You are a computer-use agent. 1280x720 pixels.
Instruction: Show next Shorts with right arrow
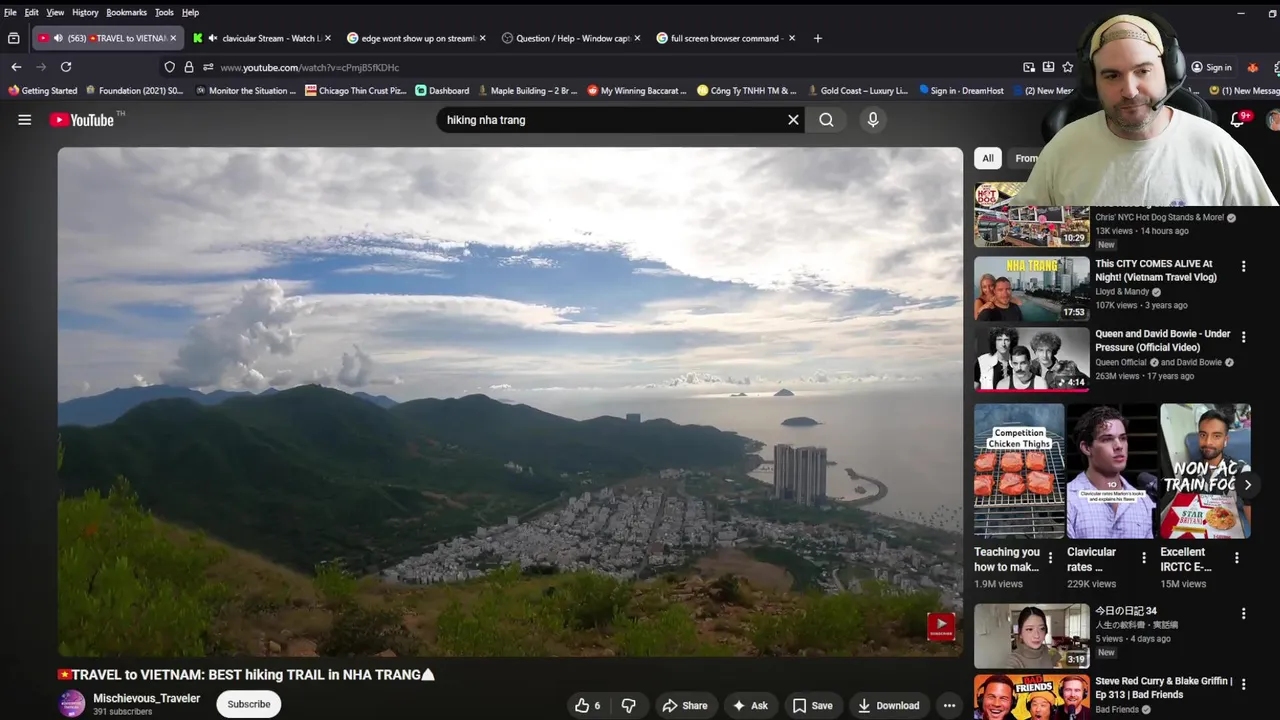(1247, 485)
